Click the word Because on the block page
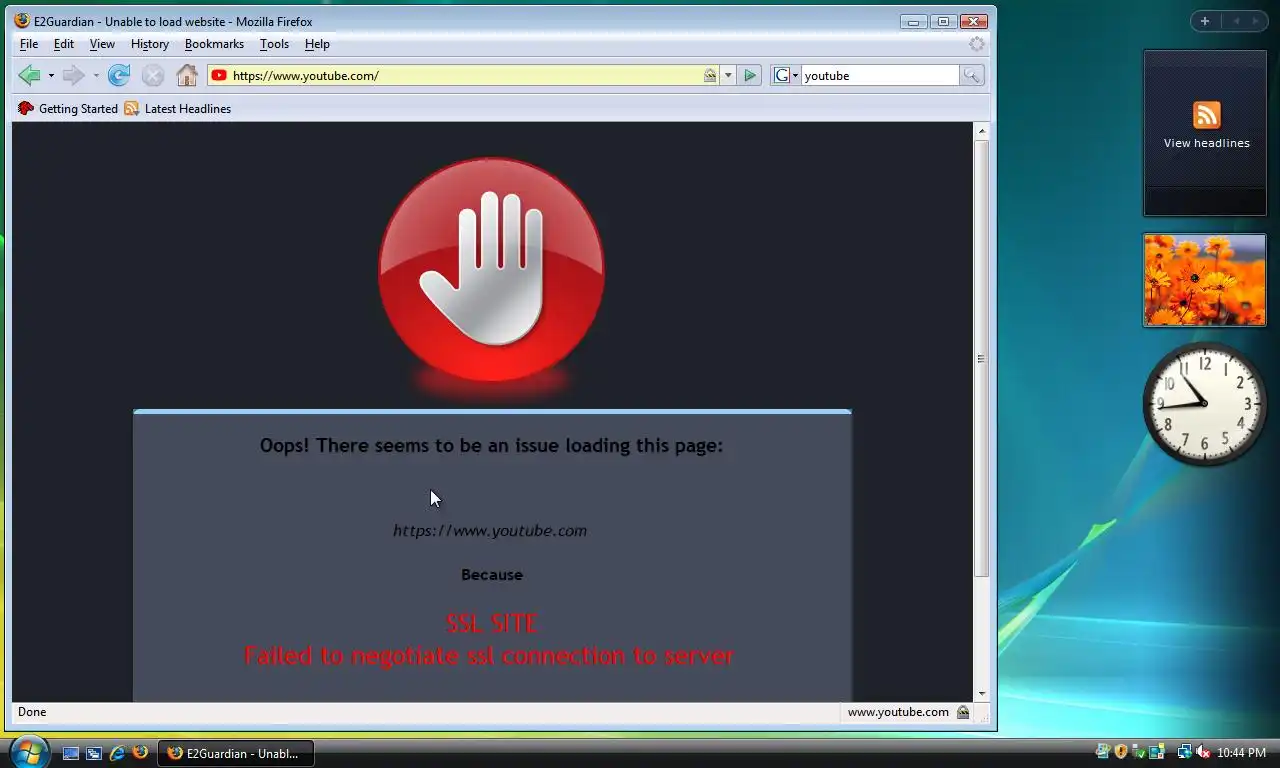This screenshot has height=768, width=1280. pyautogui.click(x=492, y=575)
